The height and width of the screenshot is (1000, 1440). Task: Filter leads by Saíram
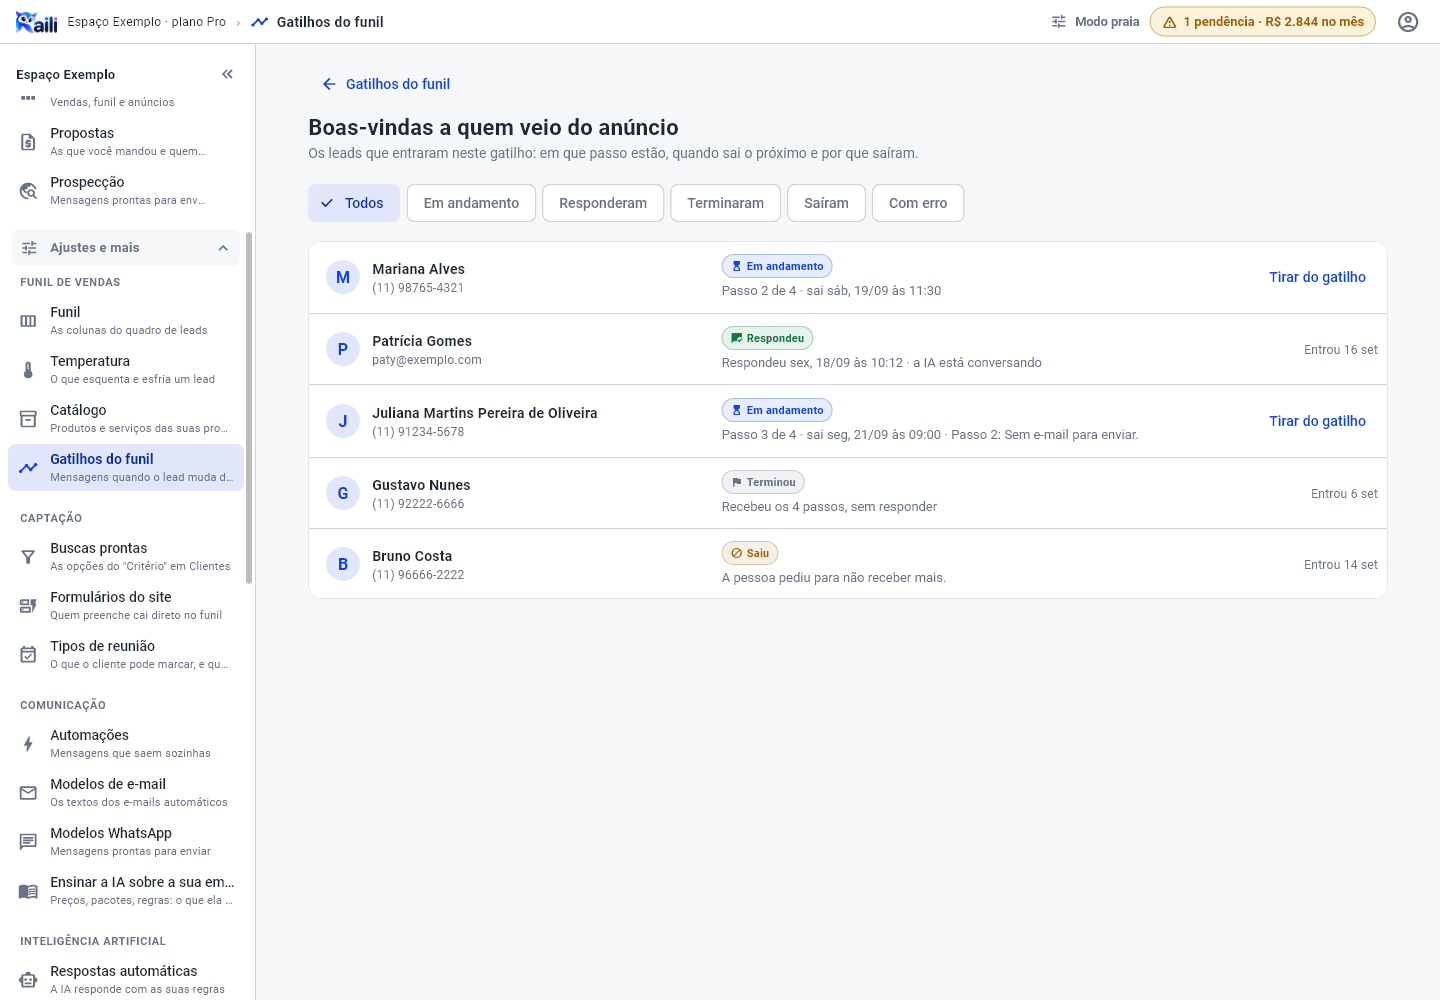point(826,203)
